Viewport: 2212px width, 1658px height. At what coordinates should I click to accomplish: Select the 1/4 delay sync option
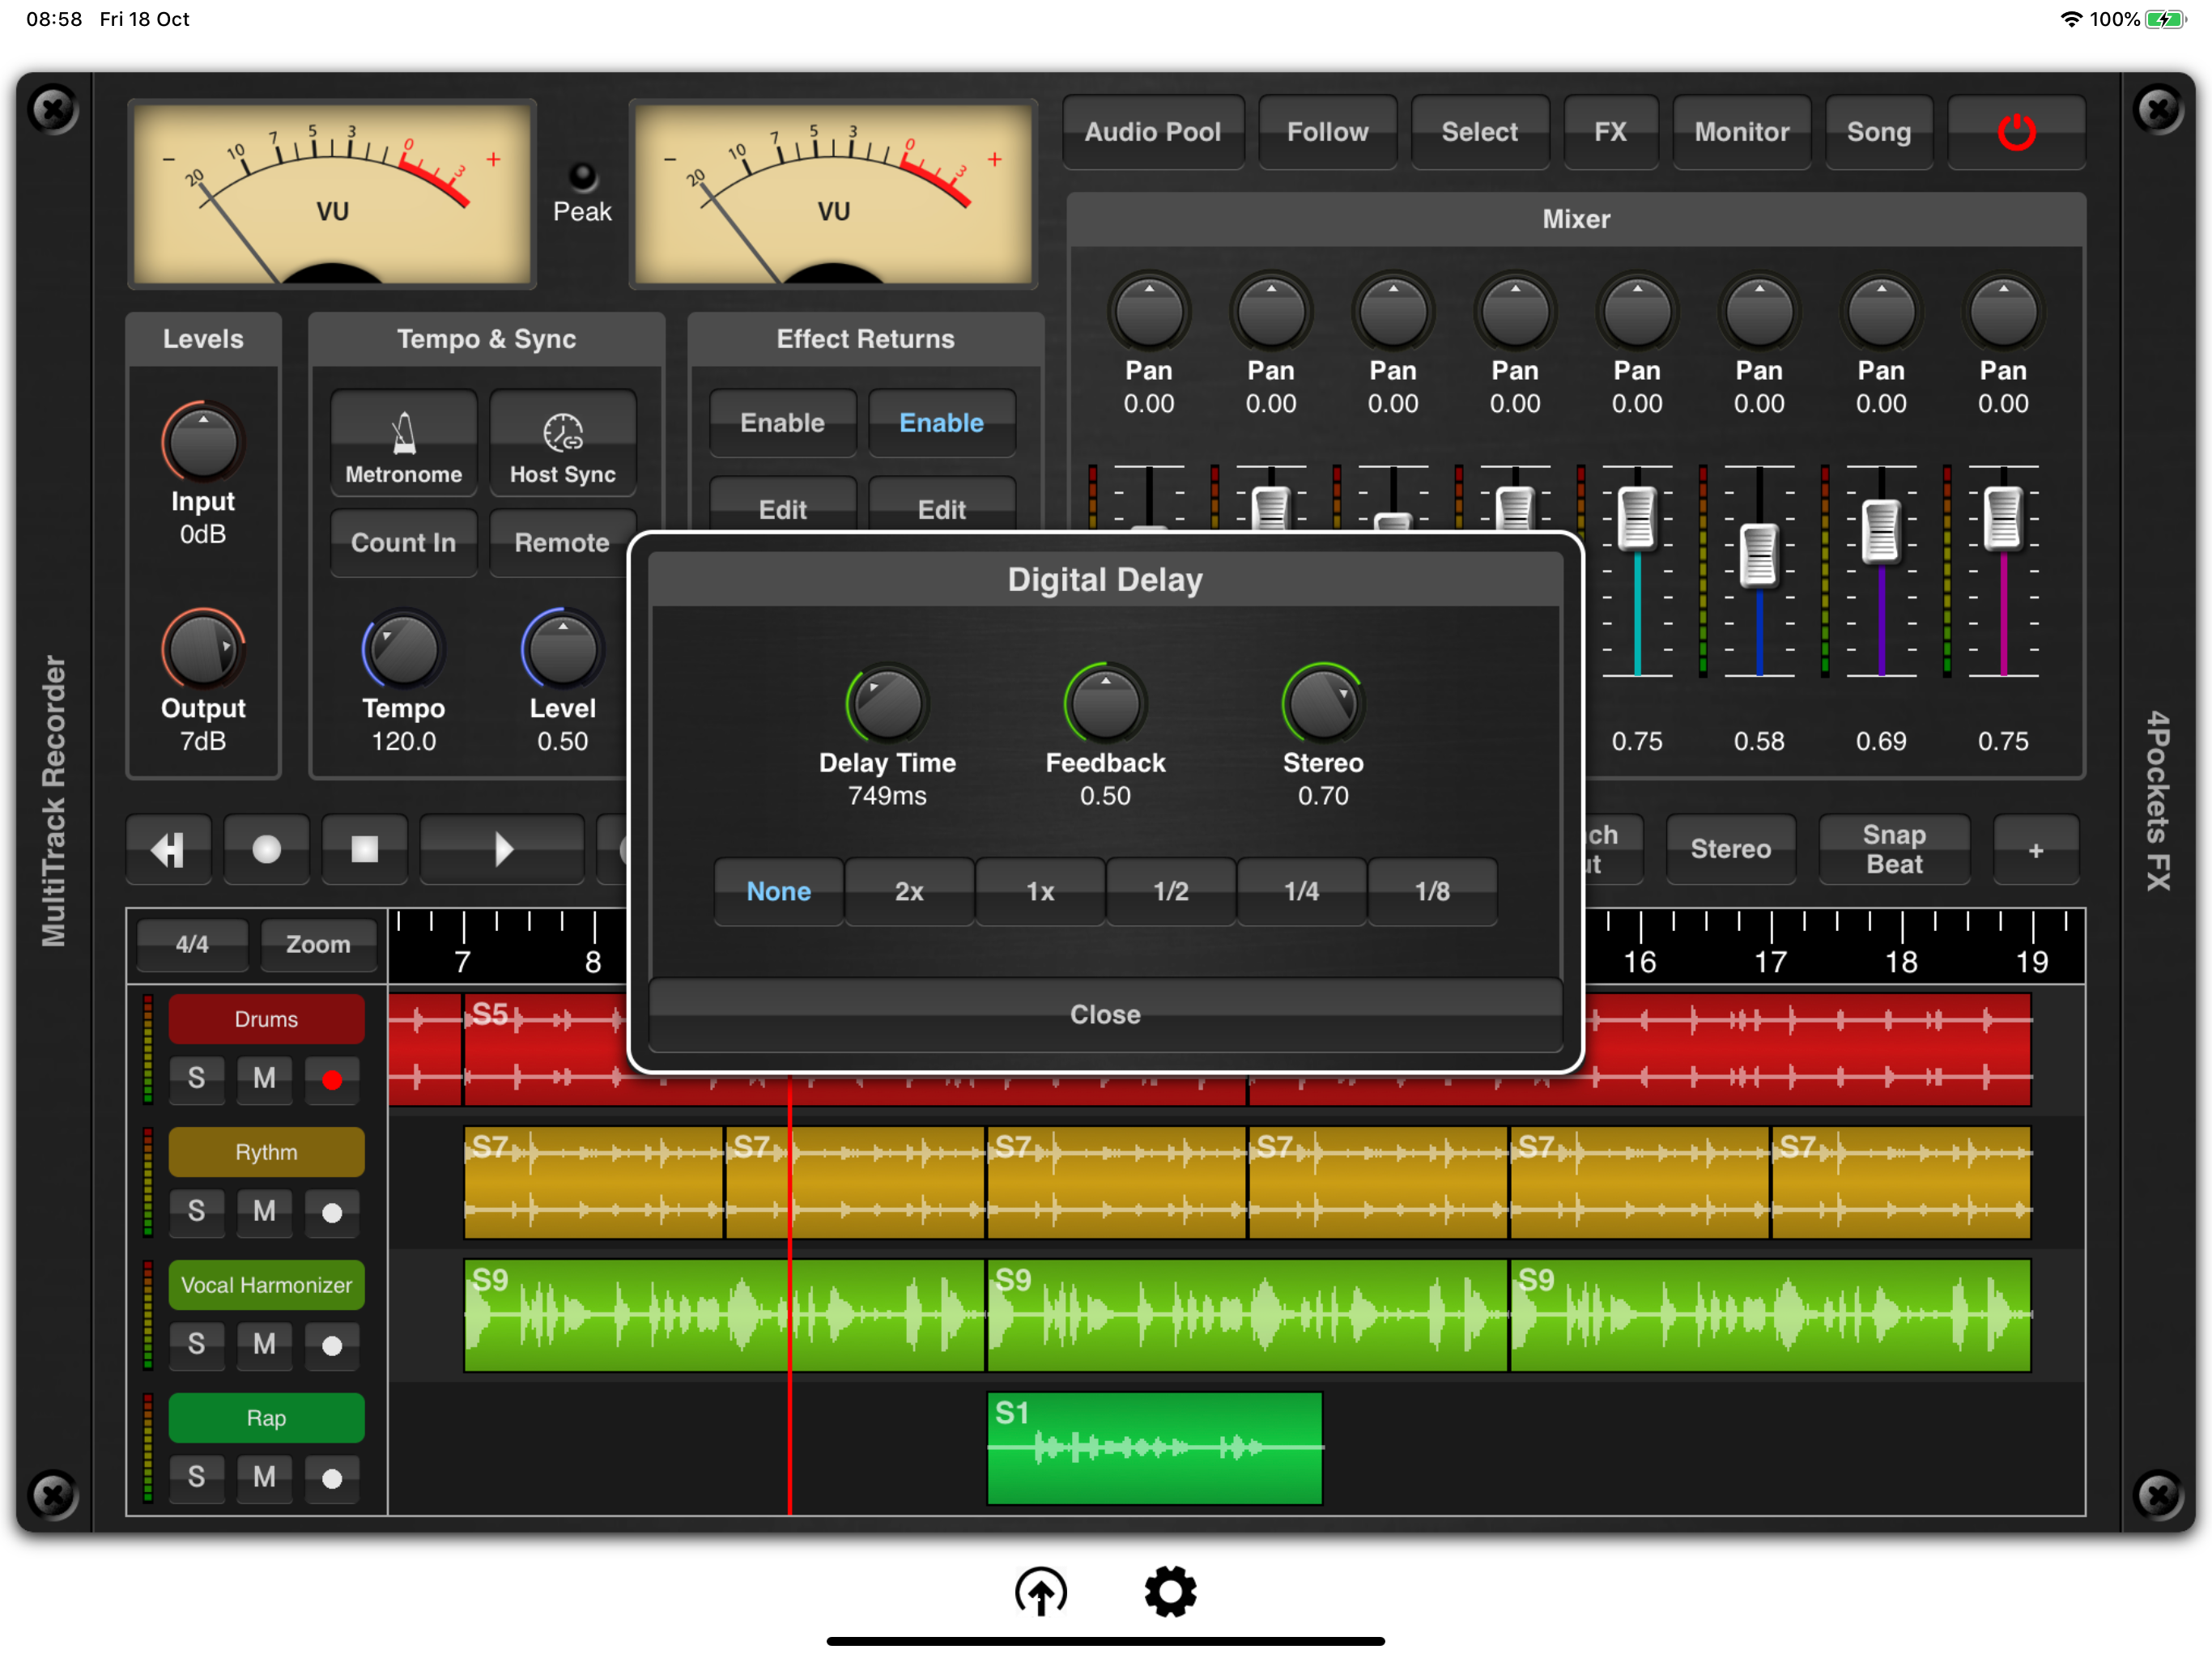[x=1301, y=891]
